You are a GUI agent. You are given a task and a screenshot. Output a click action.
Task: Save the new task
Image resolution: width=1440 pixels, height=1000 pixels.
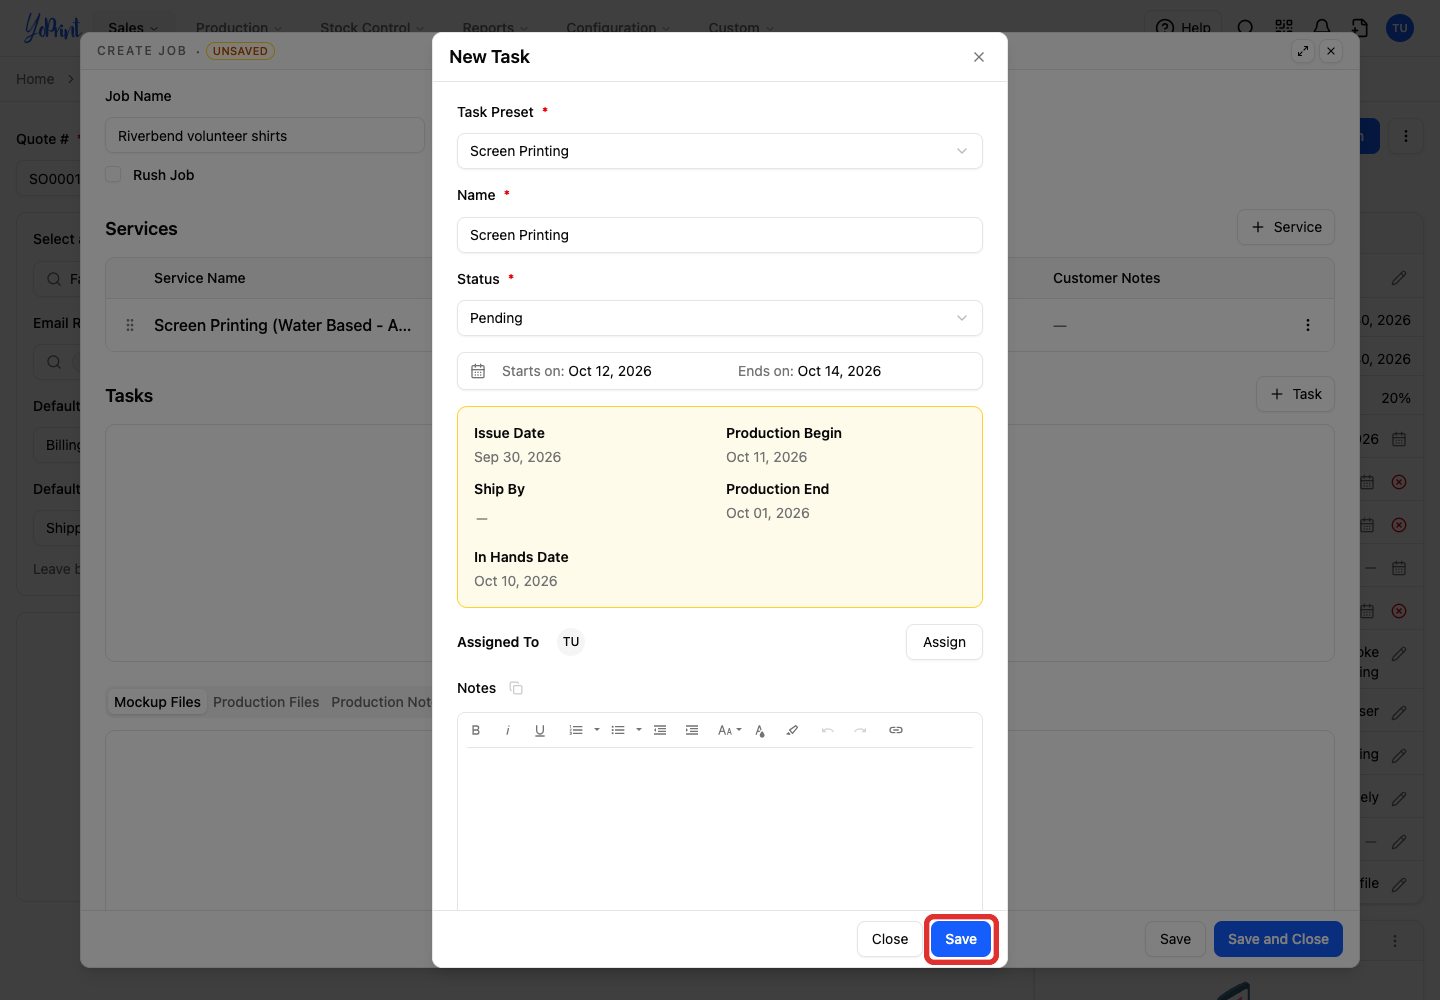point(961,939)
